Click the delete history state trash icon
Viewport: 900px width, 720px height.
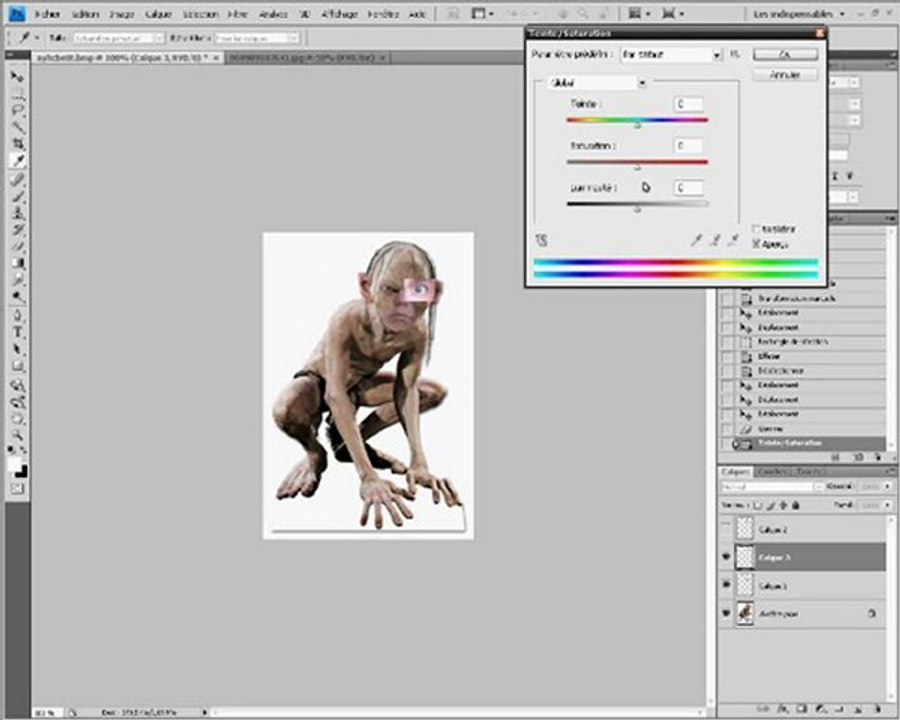click(x=877, y=457)
